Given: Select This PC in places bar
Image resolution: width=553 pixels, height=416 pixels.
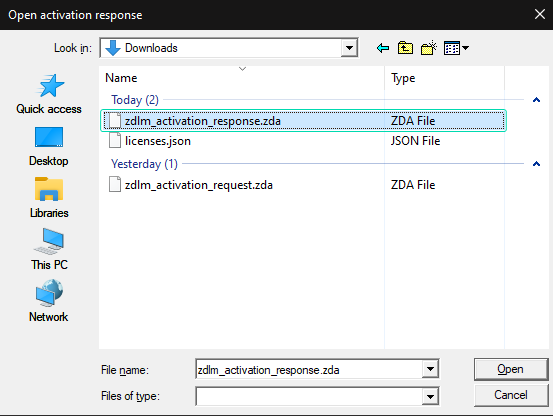Looking at the screenshot, I should 49,250.
